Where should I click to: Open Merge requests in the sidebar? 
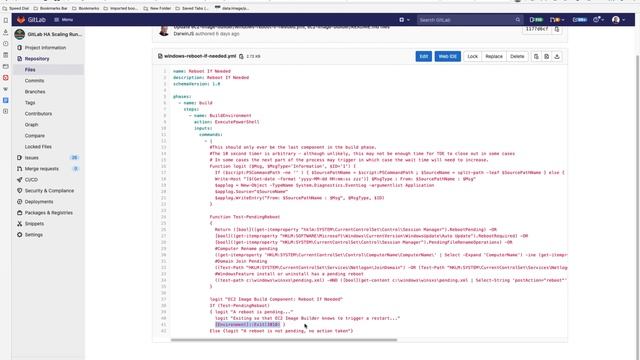point(41,169)
